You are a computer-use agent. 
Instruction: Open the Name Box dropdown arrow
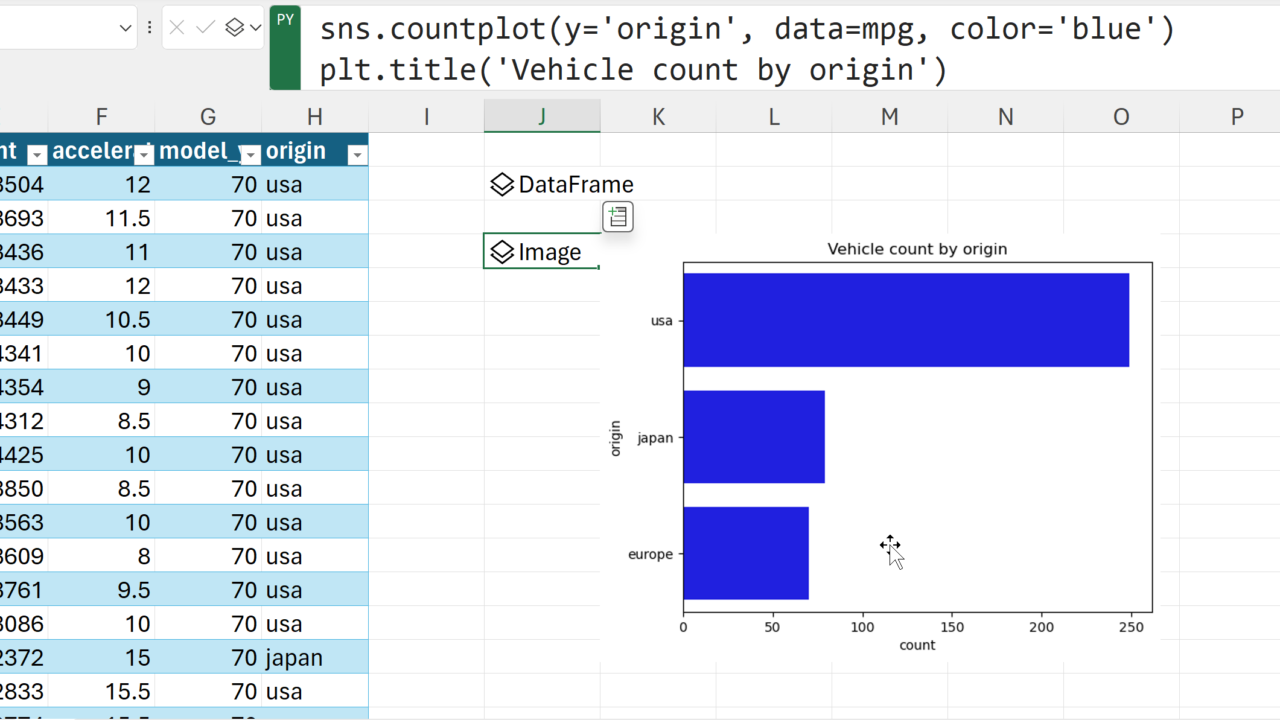coord(126,28)
